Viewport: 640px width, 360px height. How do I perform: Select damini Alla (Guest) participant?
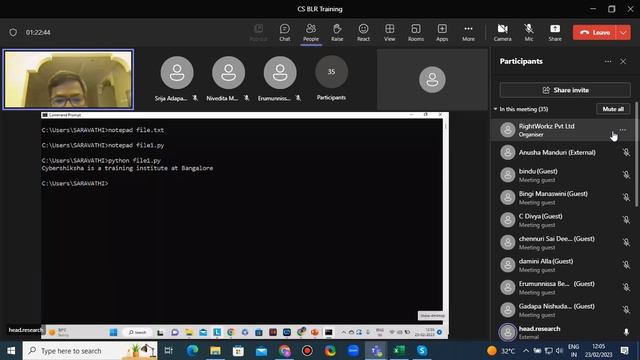pos(563,264)
